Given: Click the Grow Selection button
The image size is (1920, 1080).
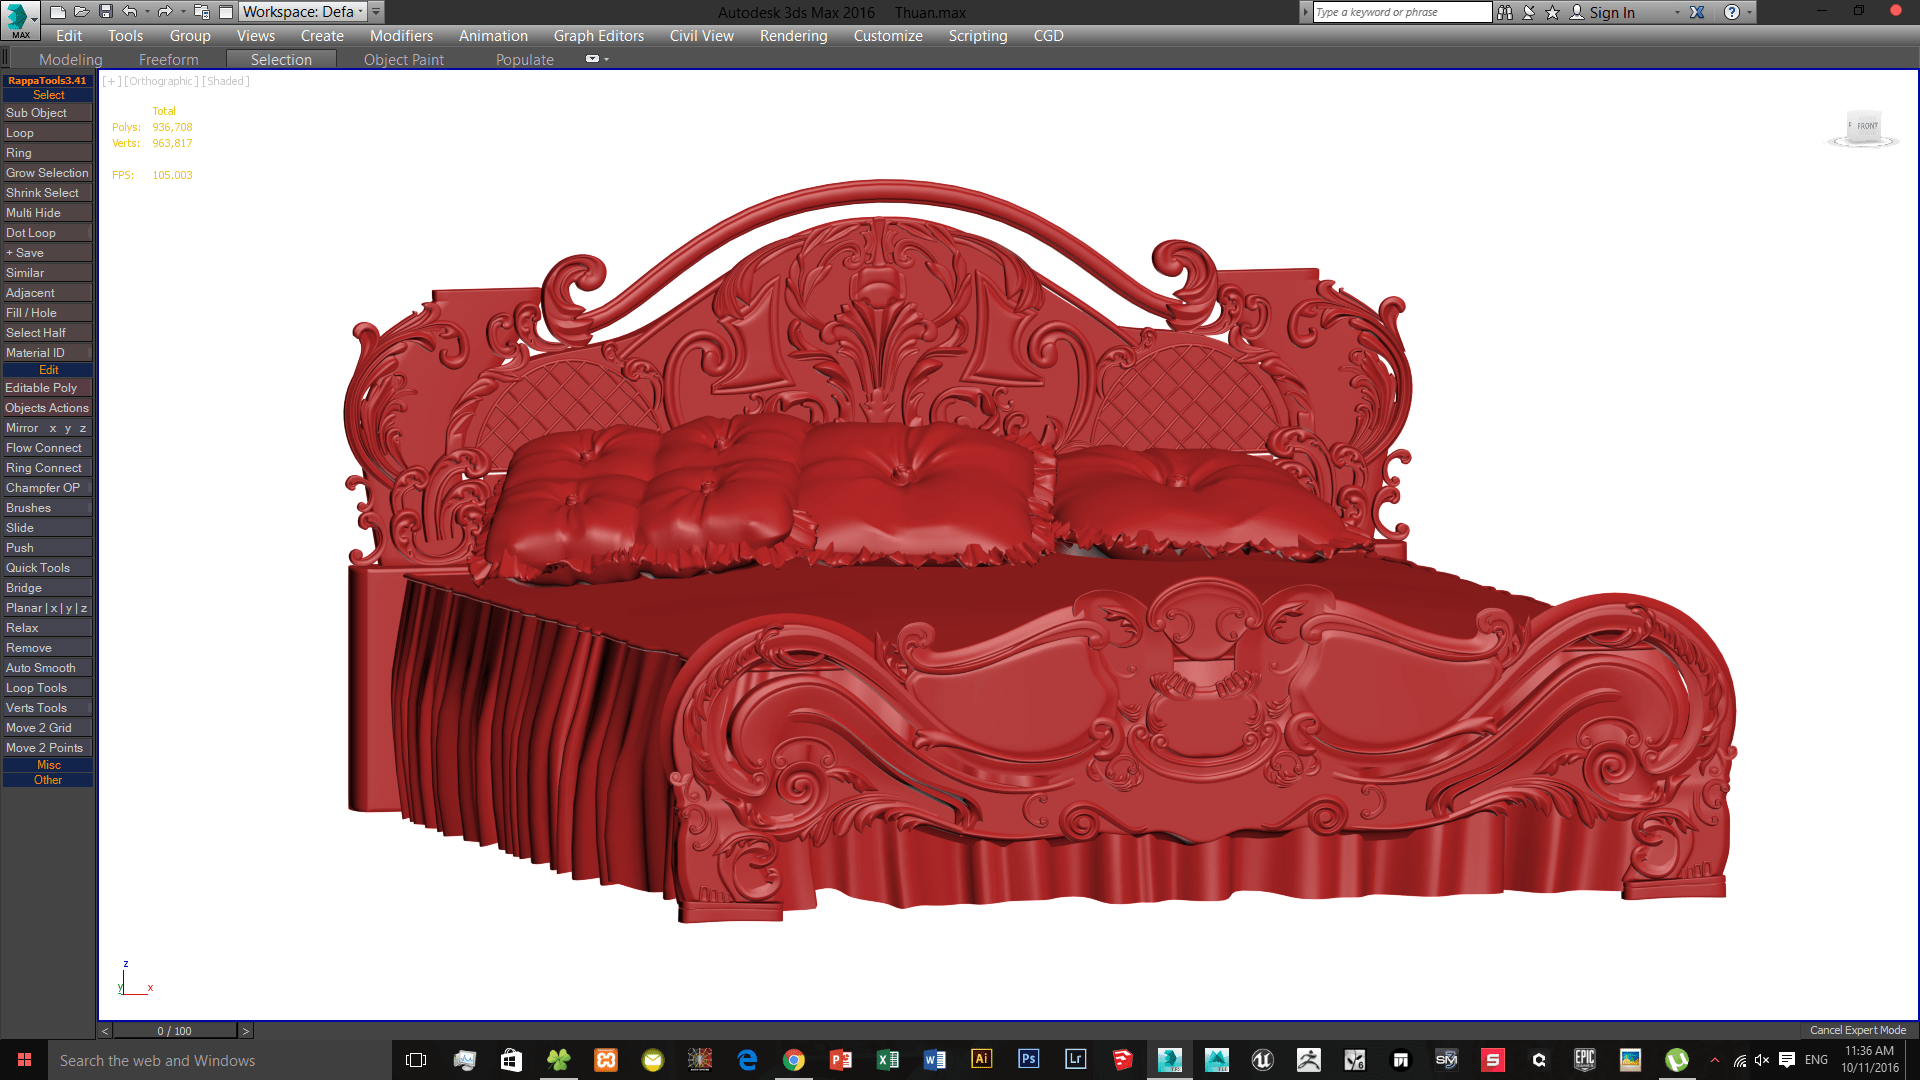Looking at the screenshot, I should tap(47, 173).
